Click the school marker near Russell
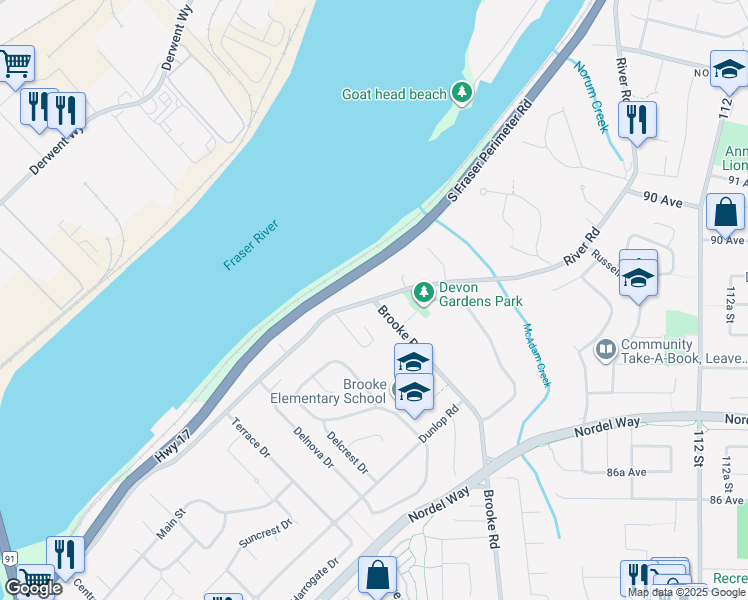This screenshot has height=600, width=748. [x=638, y=280]
